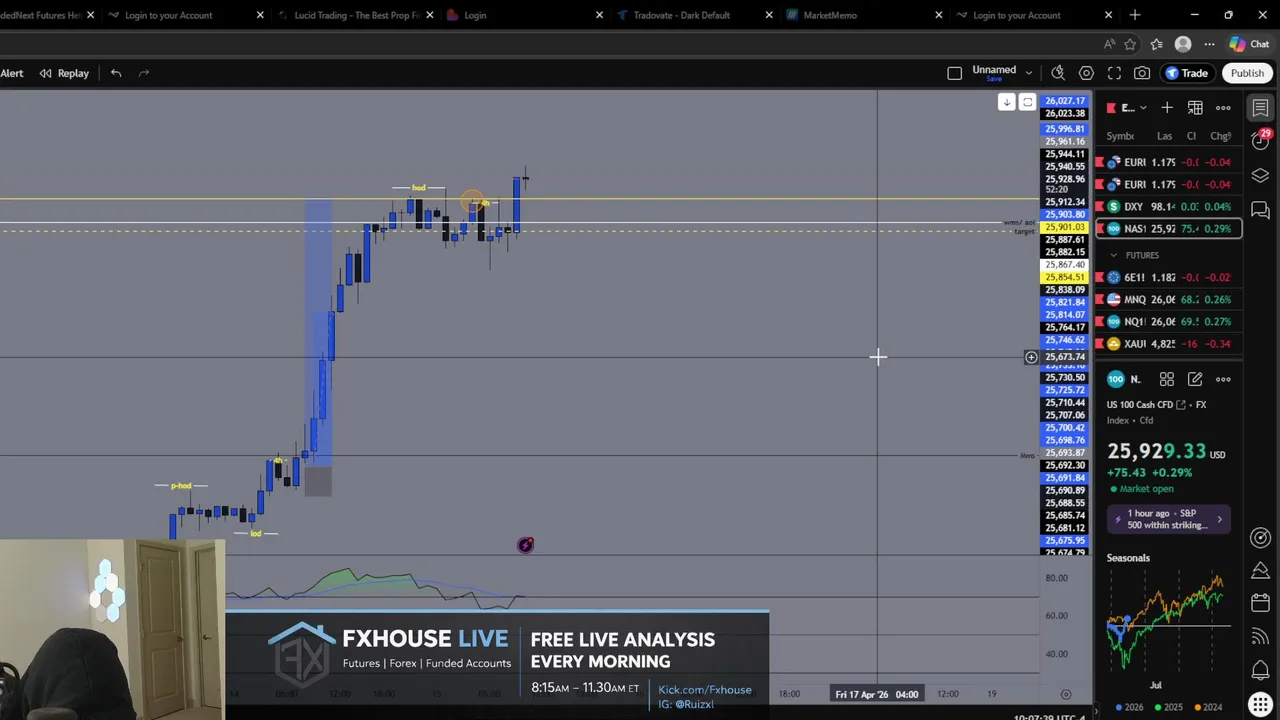Click the Seasonals chart thumbnail
Viewport: 1280px width, 720px height.
[1169, 621]
